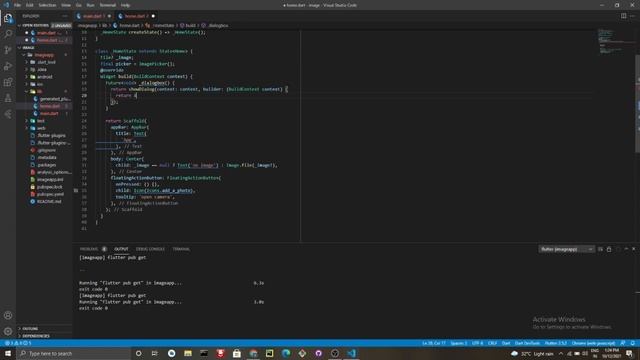
Task: Switch to the home.dart editor tab
Action: point(136,16)
